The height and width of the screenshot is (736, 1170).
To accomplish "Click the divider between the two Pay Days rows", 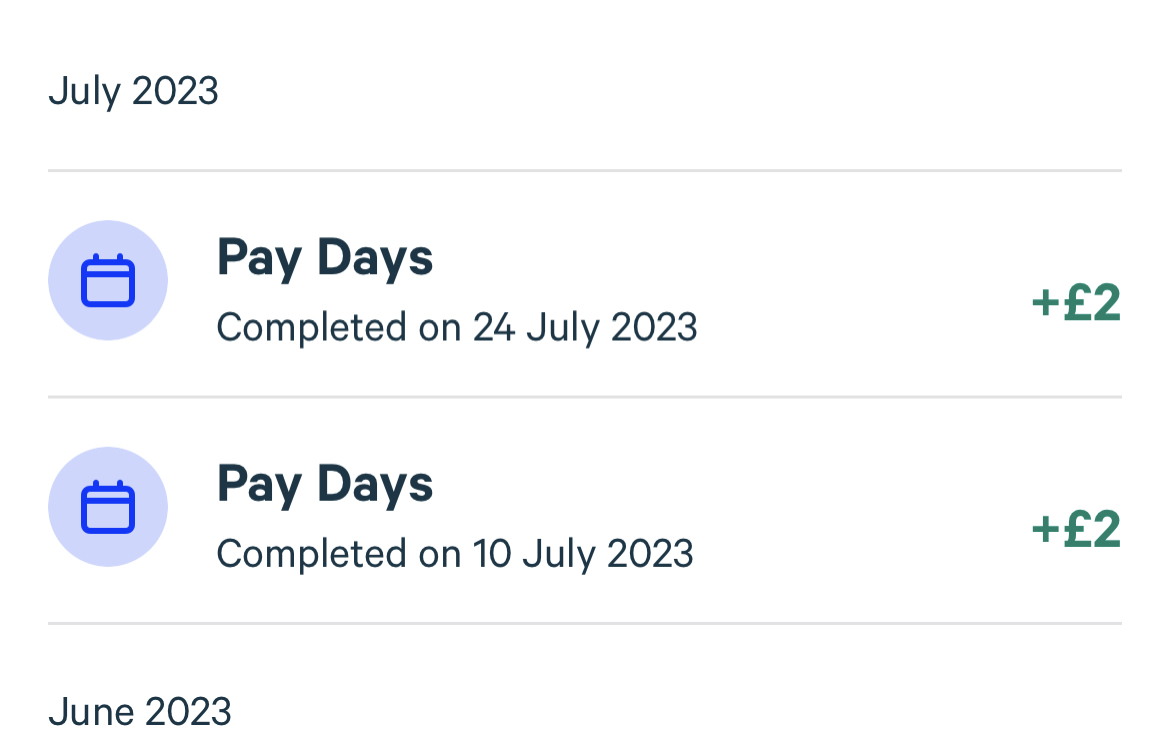I will (x=584, y=397).
